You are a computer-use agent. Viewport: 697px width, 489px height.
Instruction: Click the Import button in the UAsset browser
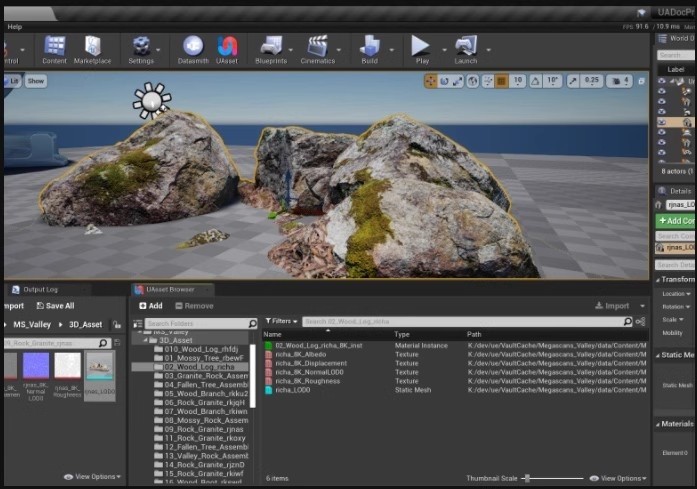coord(612,306)
